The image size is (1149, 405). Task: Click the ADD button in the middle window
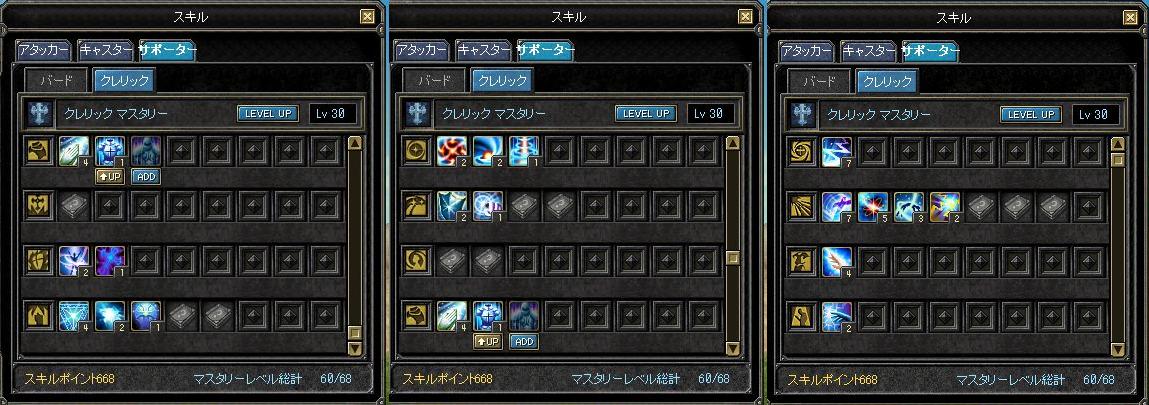(x=524, y=341)
